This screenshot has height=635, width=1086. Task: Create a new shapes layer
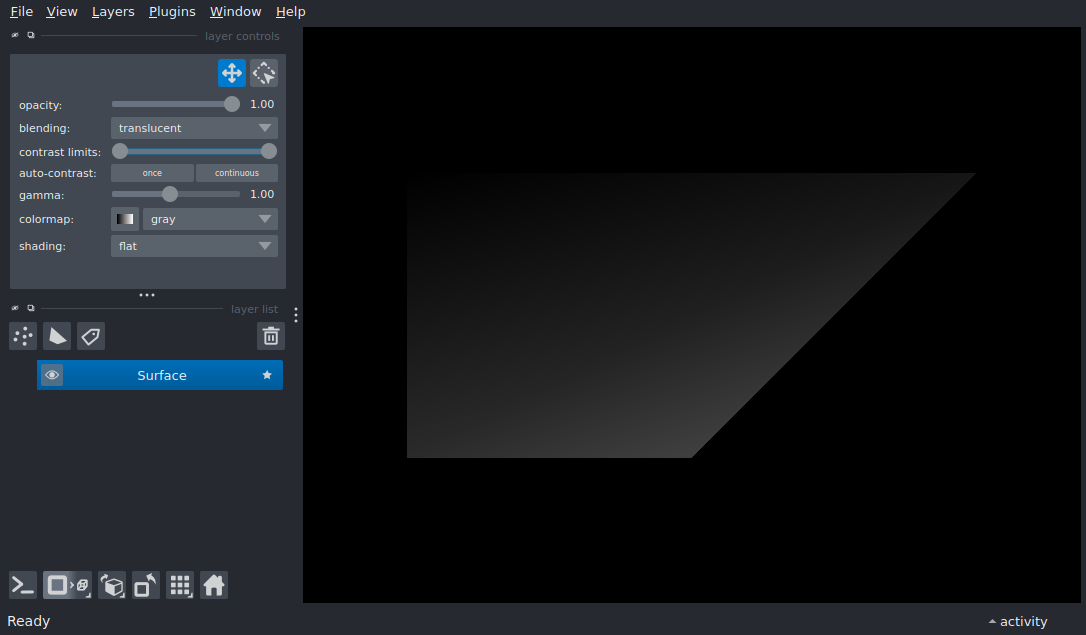pos(57,336)
